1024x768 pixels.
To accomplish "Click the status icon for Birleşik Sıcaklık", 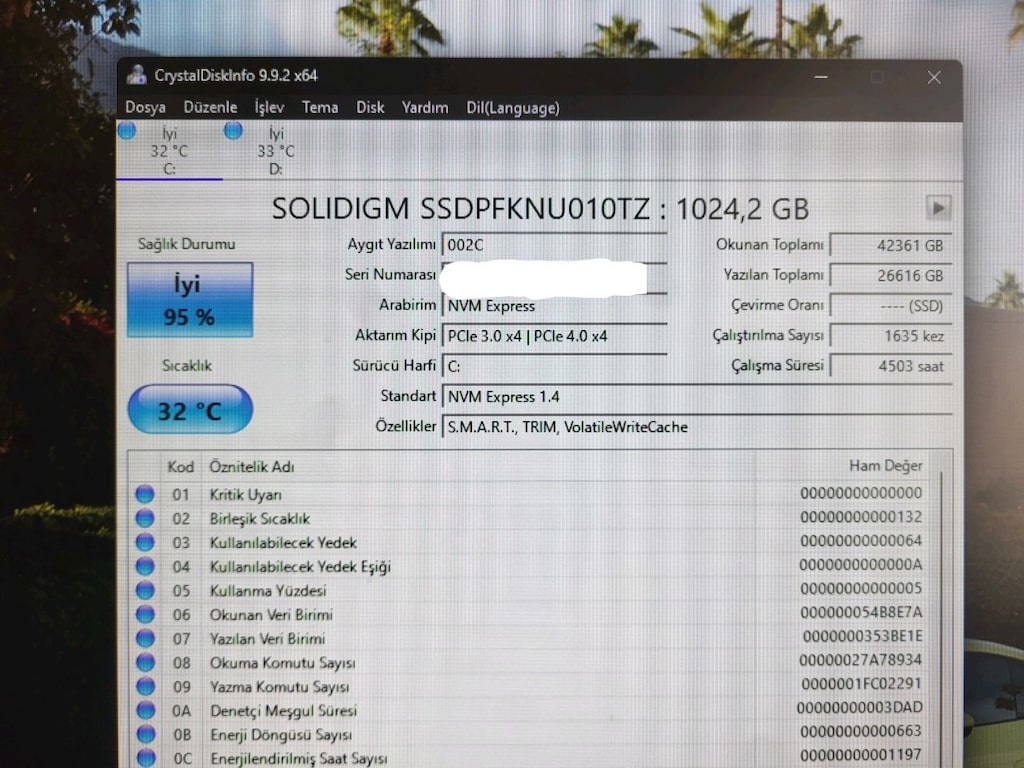I will 145,519.
